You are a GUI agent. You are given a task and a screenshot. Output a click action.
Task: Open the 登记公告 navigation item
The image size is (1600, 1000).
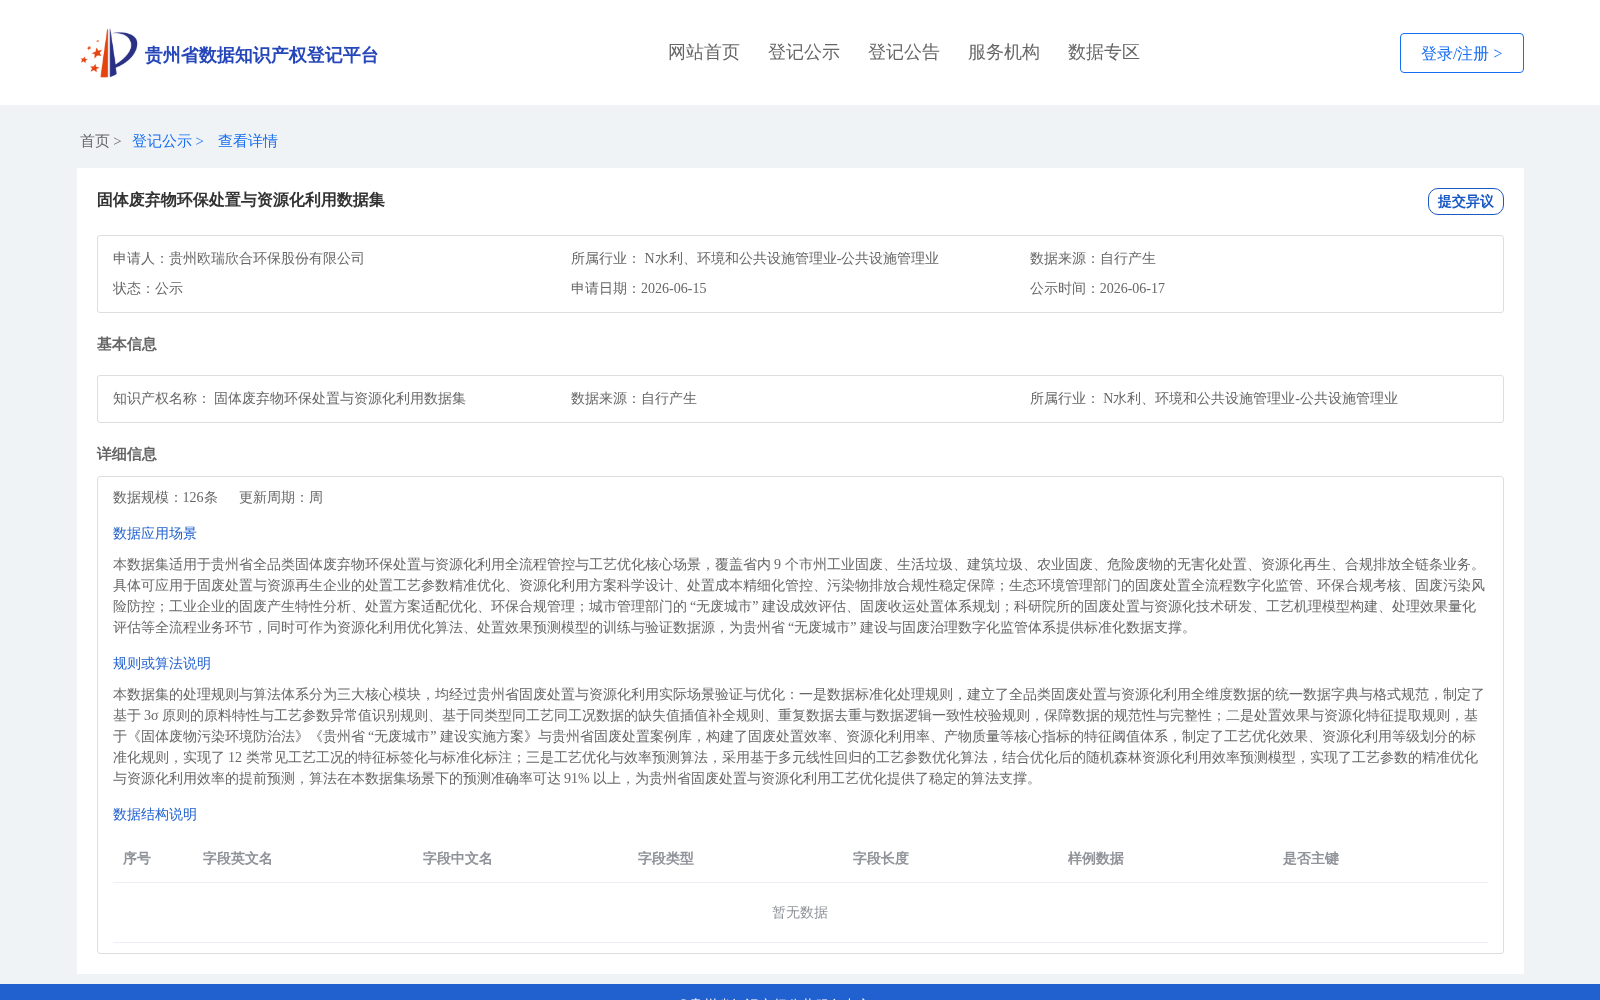904,52
